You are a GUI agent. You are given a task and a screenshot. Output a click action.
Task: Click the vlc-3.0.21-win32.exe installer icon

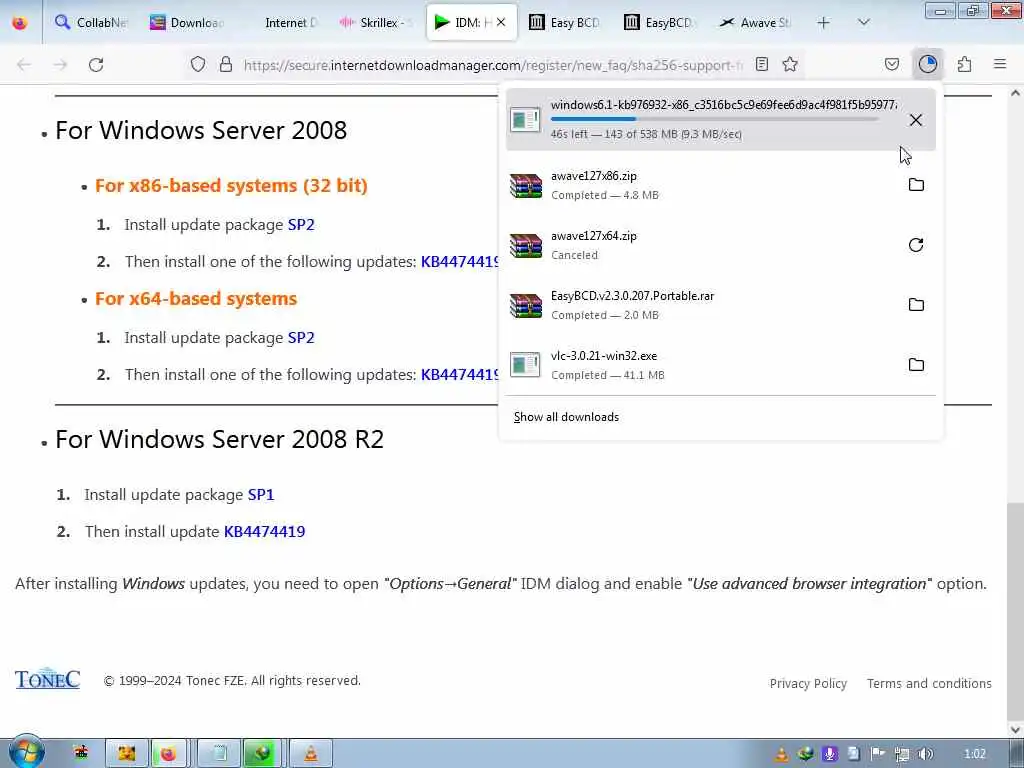526,366
